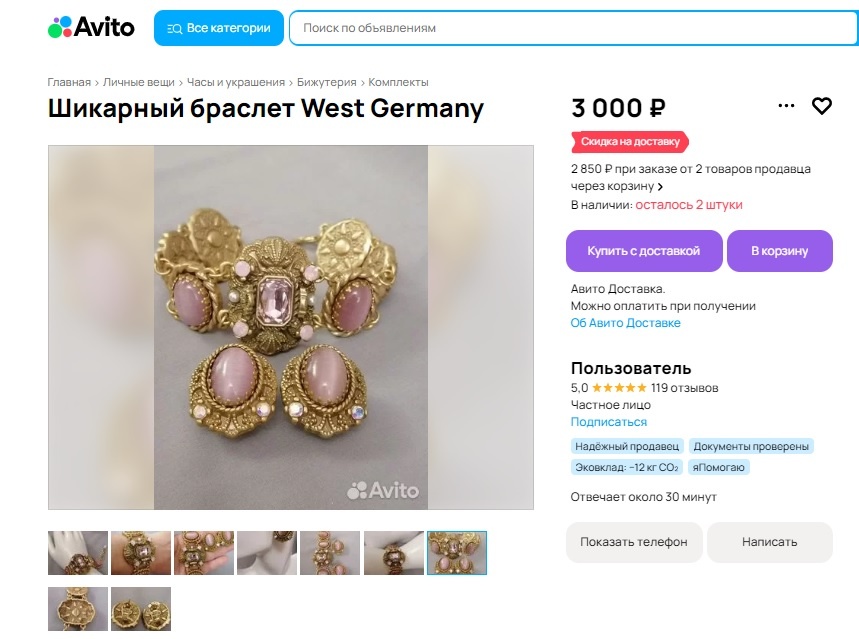Add listing to favorites with heart icon
The image size is (859, 639).
pos(821,106)
